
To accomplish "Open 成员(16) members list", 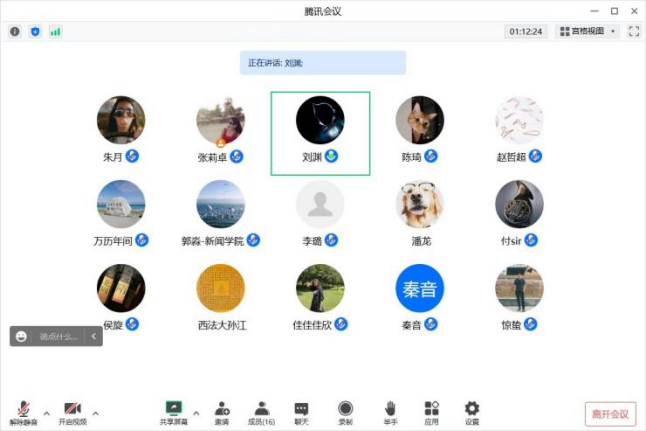I will (261, 412).
